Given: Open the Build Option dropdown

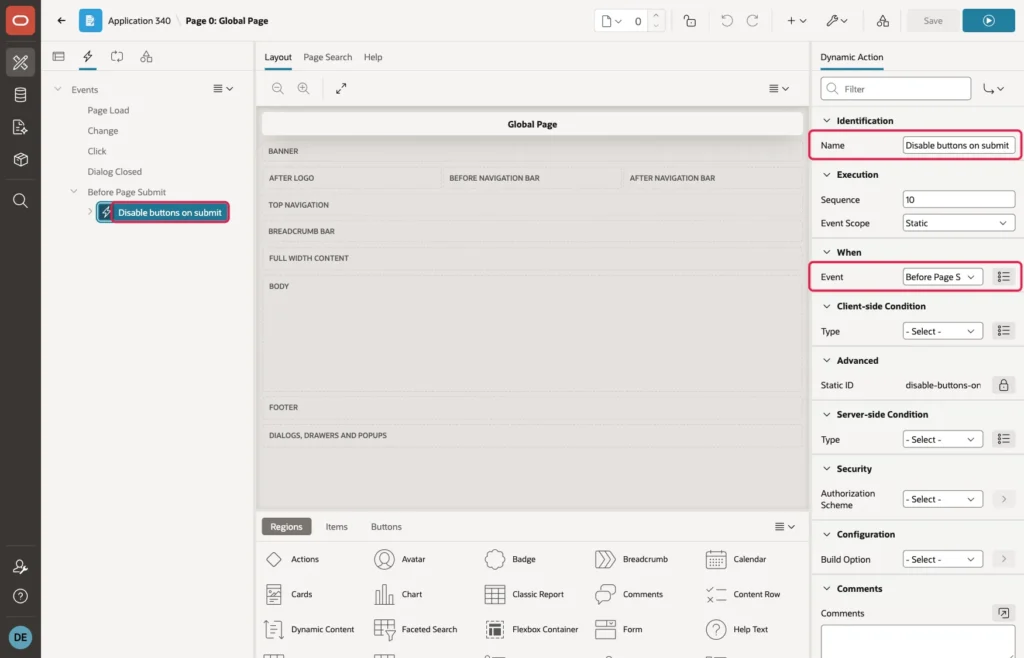Looking at the screenshot, I should coord(942,559).
